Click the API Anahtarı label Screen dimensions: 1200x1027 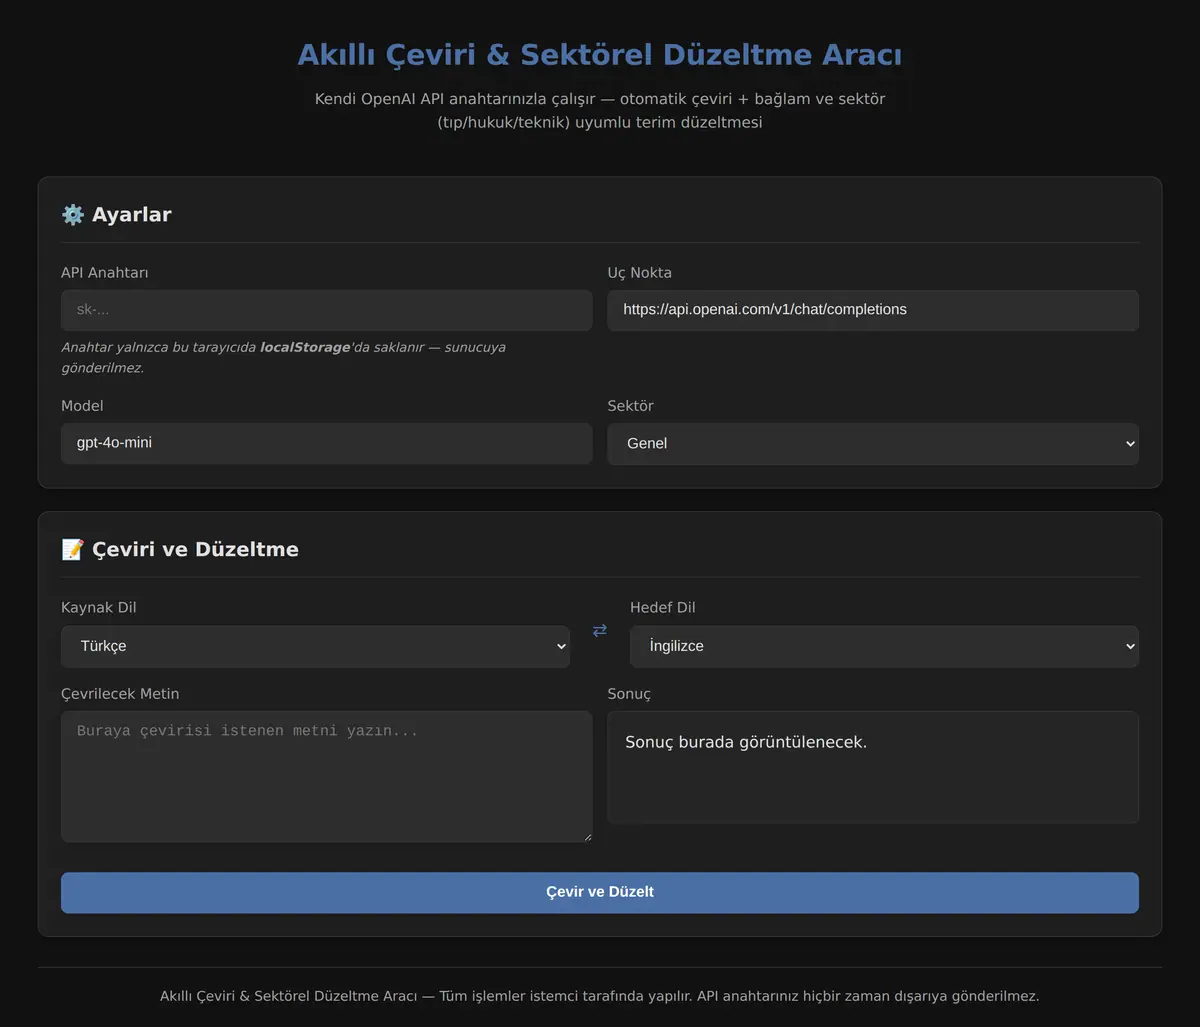[x=105, y=272]
